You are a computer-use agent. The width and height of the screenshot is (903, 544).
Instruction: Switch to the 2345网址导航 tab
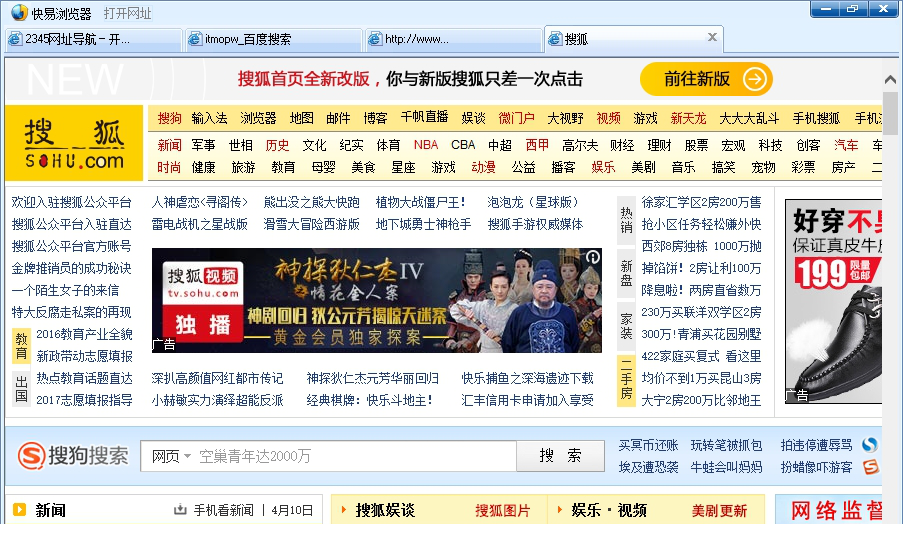[x=93, y=39]
